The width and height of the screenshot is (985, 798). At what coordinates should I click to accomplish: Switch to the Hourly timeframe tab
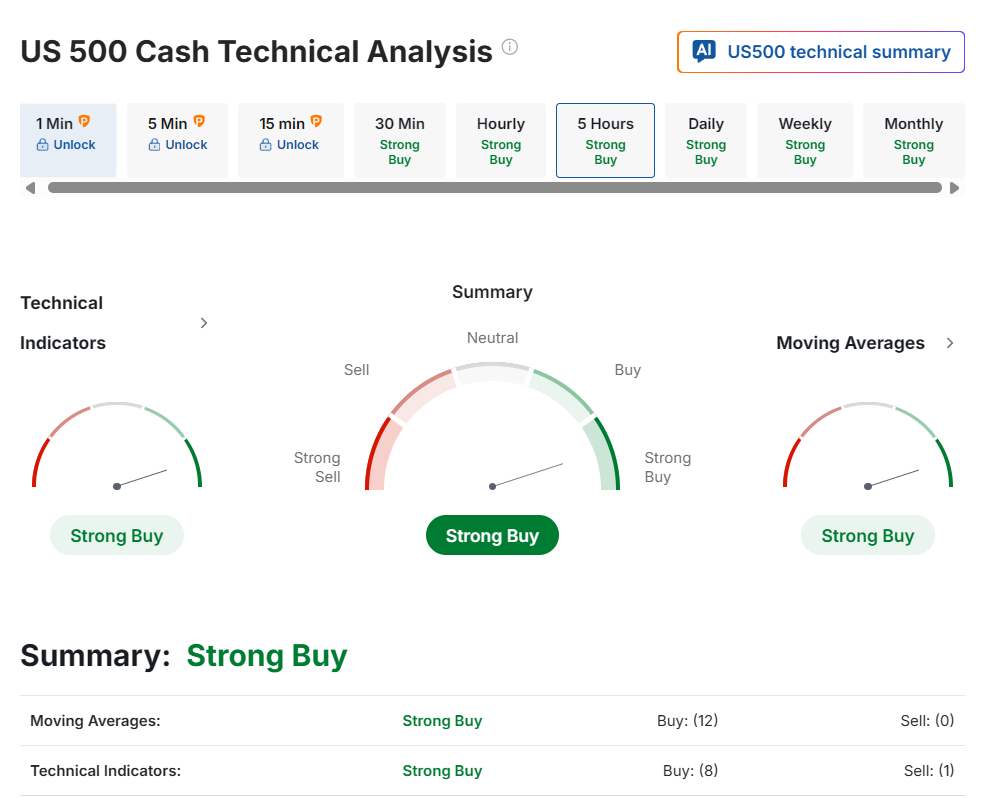click(501, 141)
